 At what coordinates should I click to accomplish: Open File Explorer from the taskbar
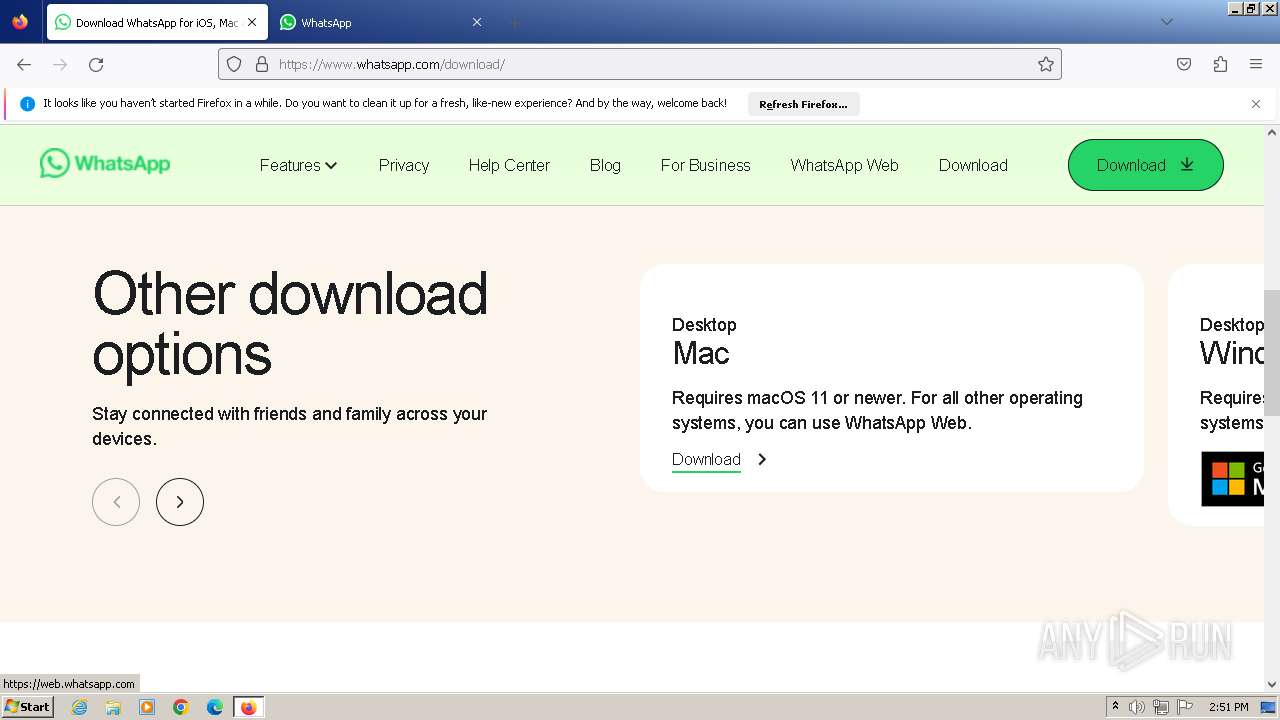[113, 707]
